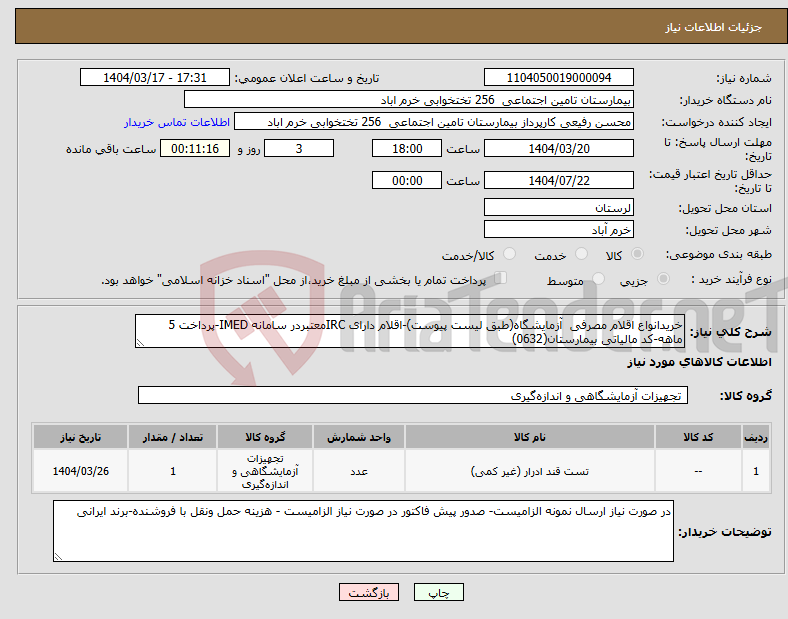Toggle the اسناد خزانه اسلامی payment checkbox
Viewport: 788px width, 619px height.
(x=501, y=278)
